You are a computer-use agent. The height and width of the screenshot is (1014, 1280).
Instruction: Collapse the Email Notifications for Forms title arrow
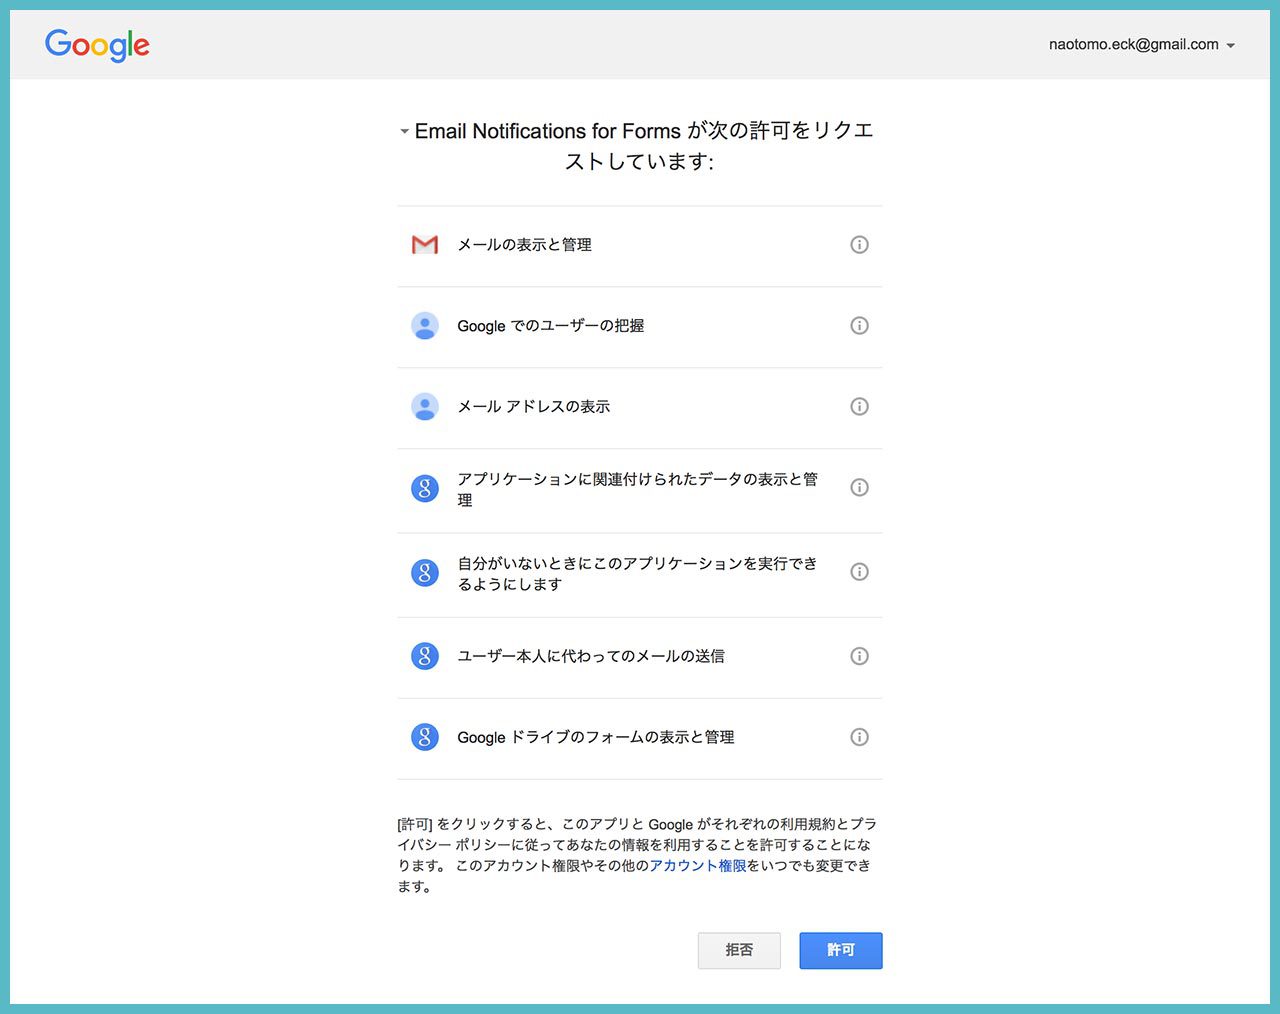pyautogui.click(x=404, y=131)
